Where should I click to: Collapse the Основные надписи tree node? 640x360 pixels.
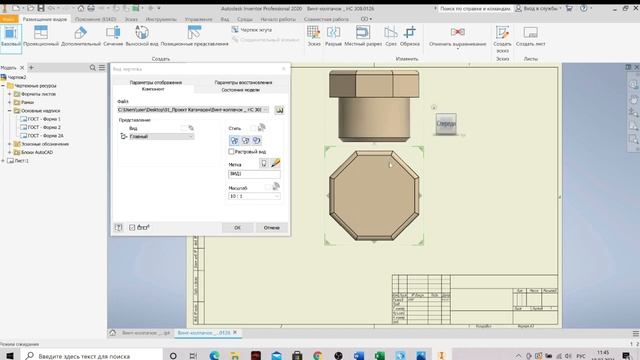tap(9, 111)
